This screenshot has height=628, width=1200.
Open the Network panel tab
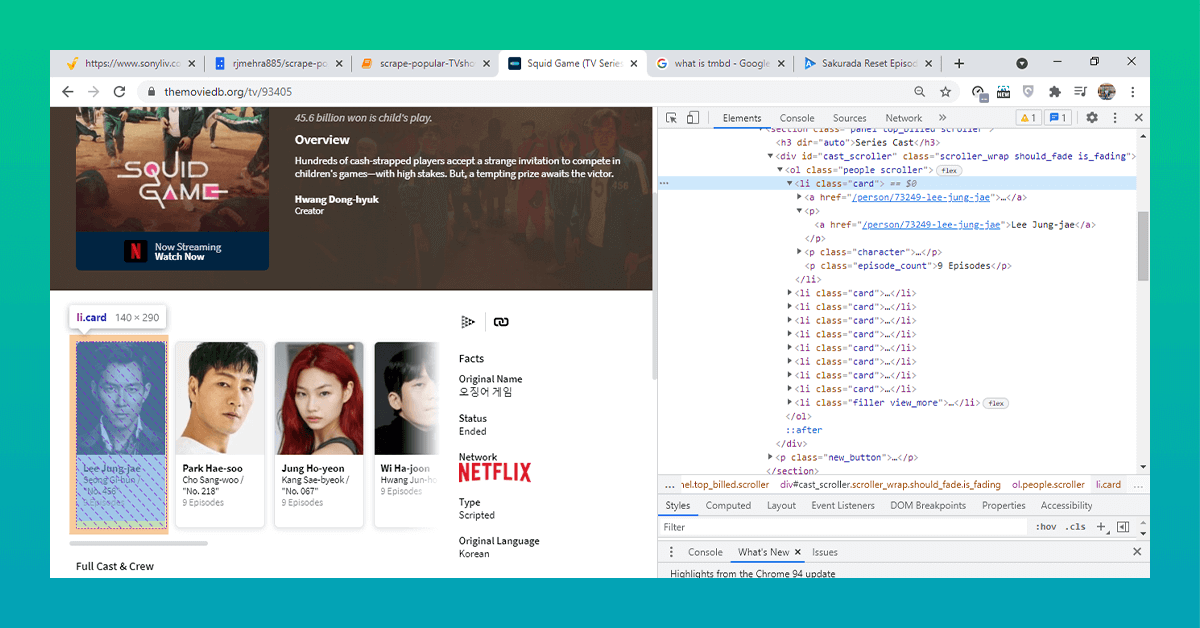(x=903, y=118)
